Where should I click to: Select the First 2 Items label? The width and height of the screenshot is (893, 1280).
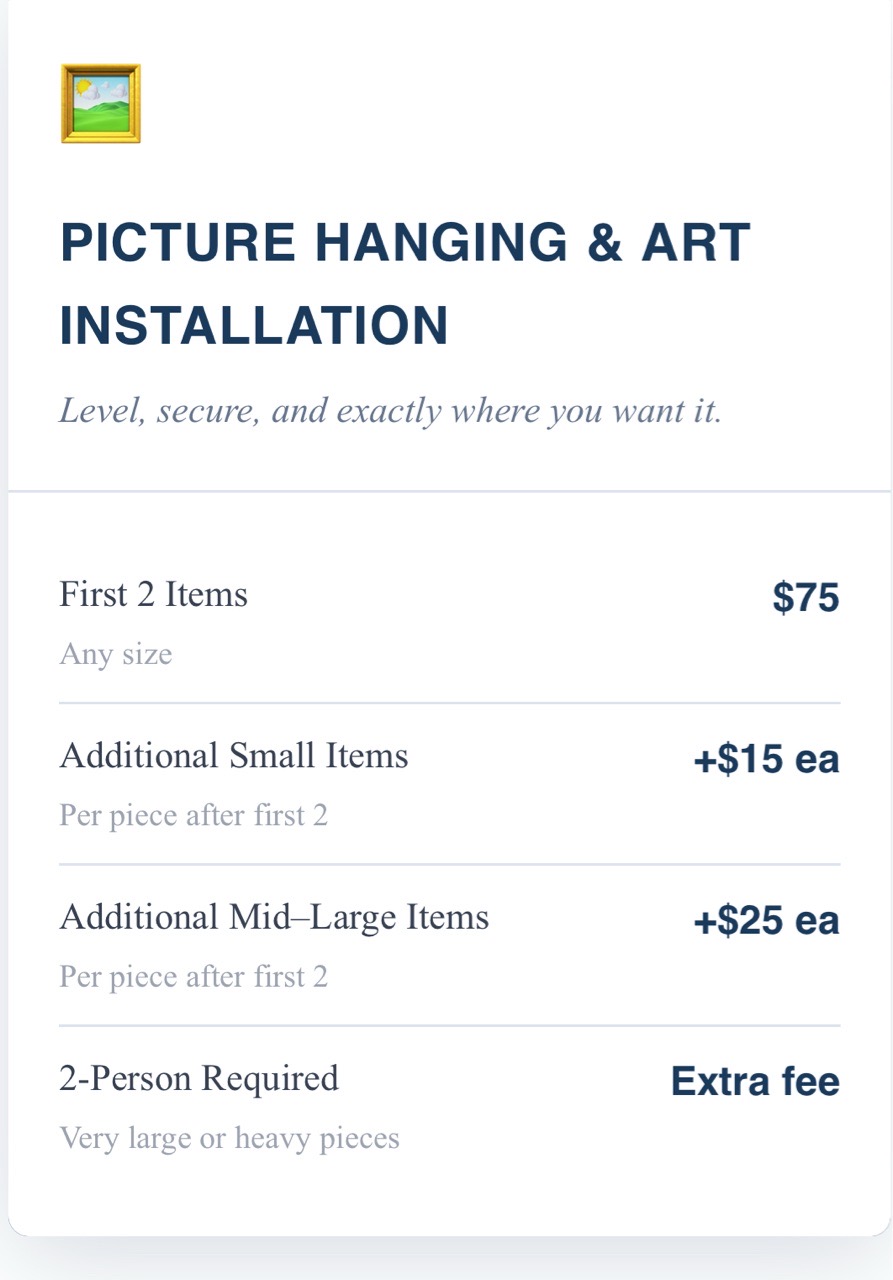coord(154,595)
